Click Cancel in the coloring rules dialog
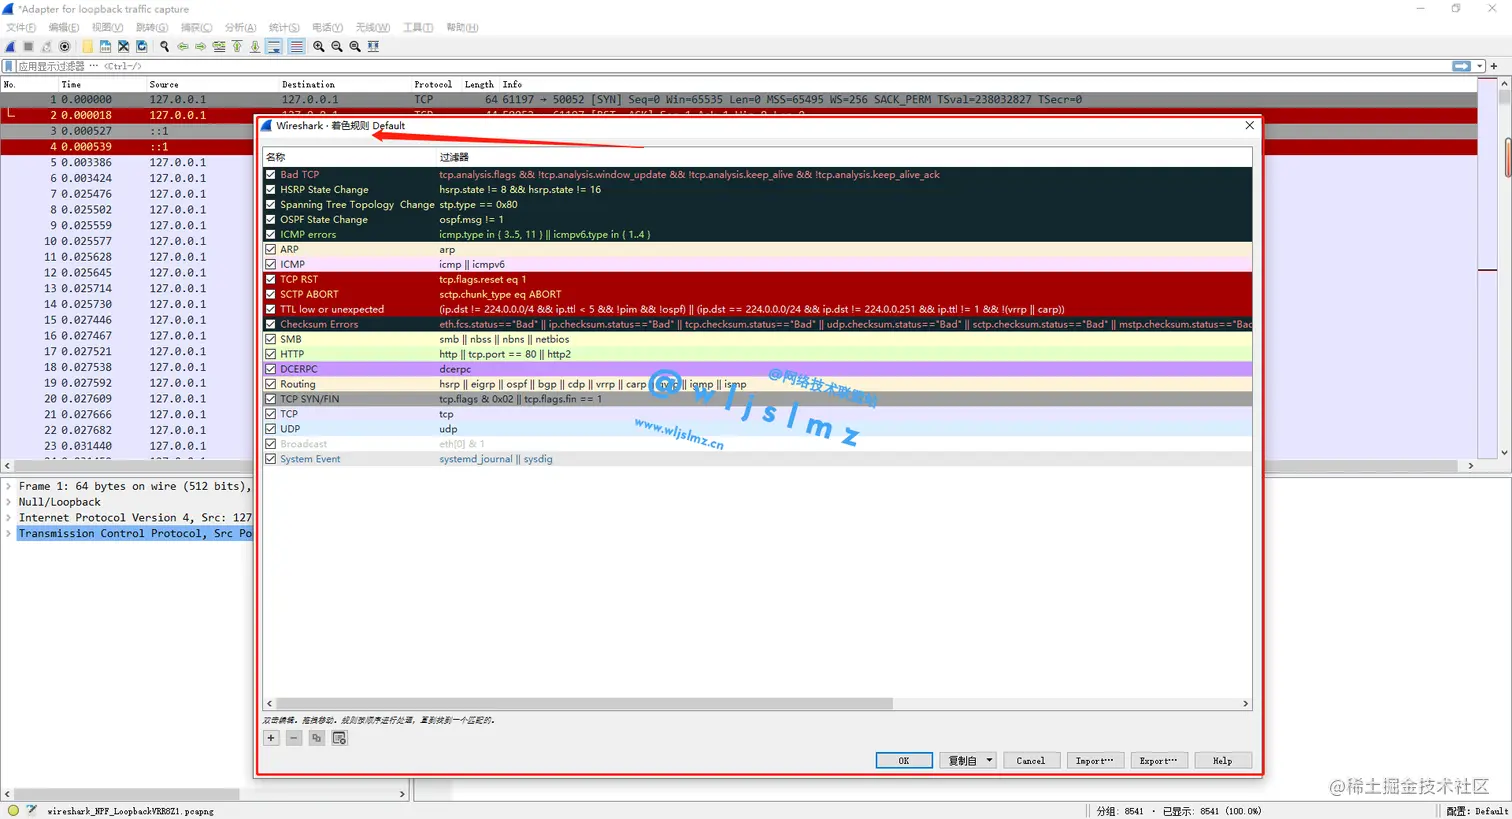Screen dimensions: 1512x819 [1031, 761]
